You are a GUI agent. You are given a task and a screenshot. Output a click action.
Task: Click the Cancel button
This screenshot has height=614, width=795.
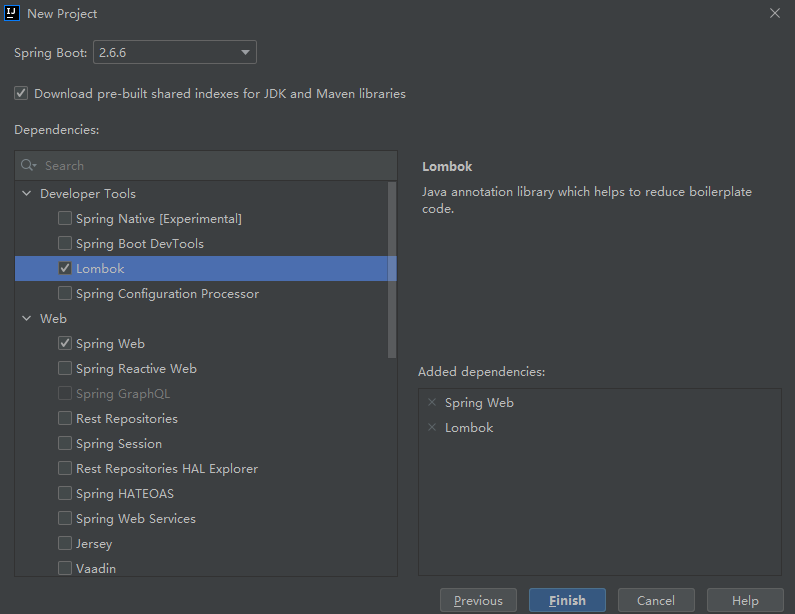656,600
